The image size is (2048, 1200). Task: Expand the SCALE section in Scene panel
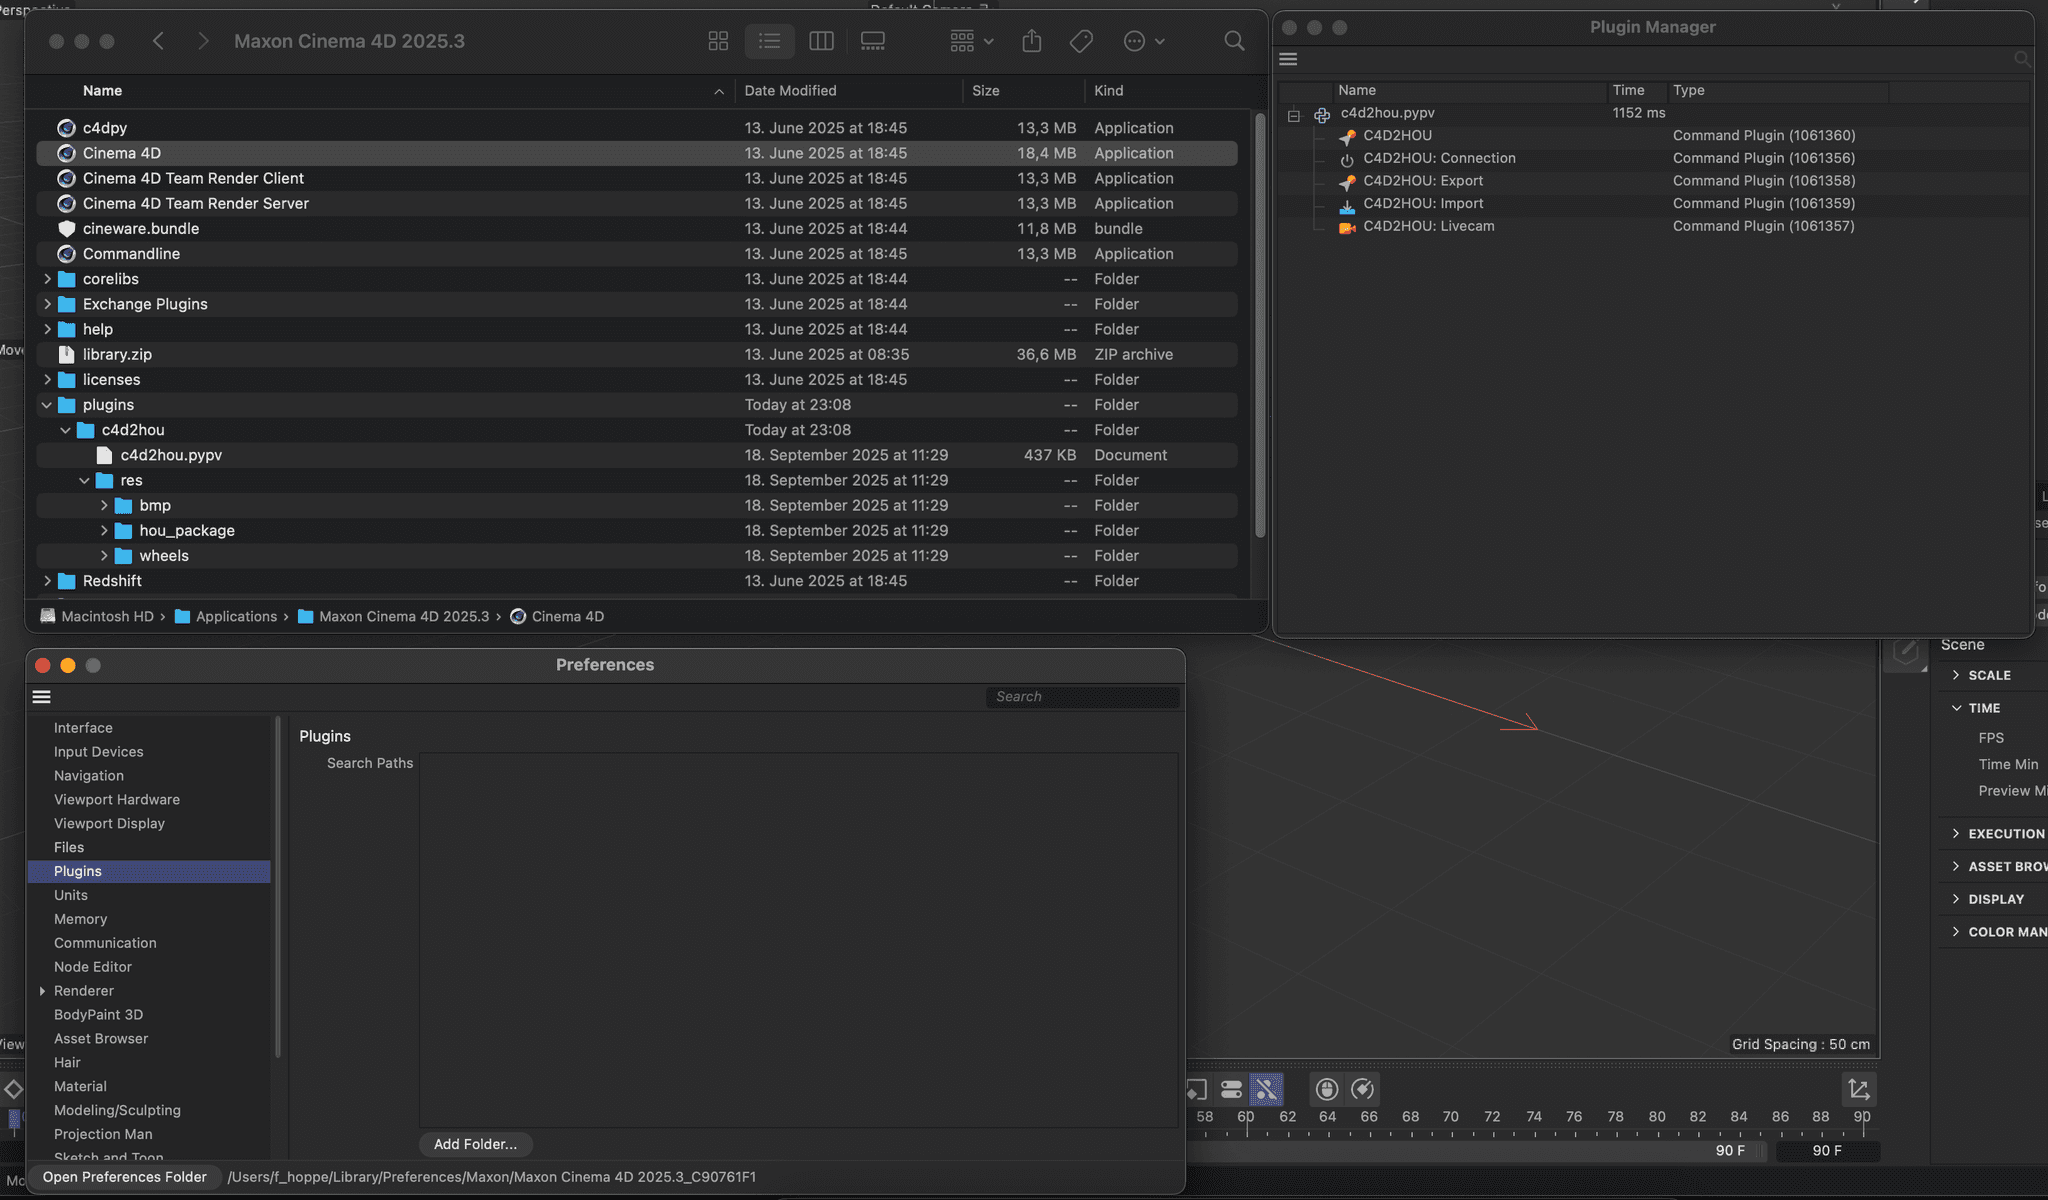(x=1956, y=675)
